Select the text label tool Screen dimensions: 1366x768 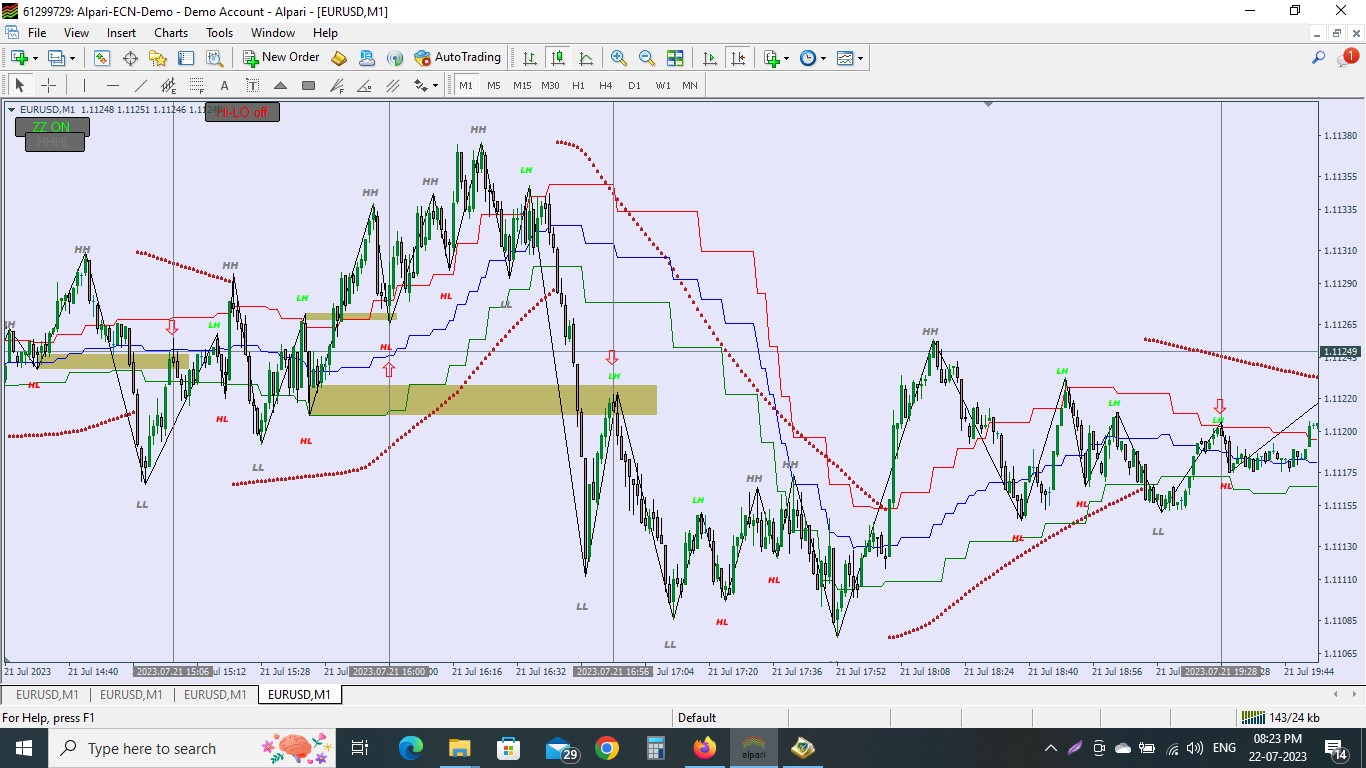tap(252, 86)
